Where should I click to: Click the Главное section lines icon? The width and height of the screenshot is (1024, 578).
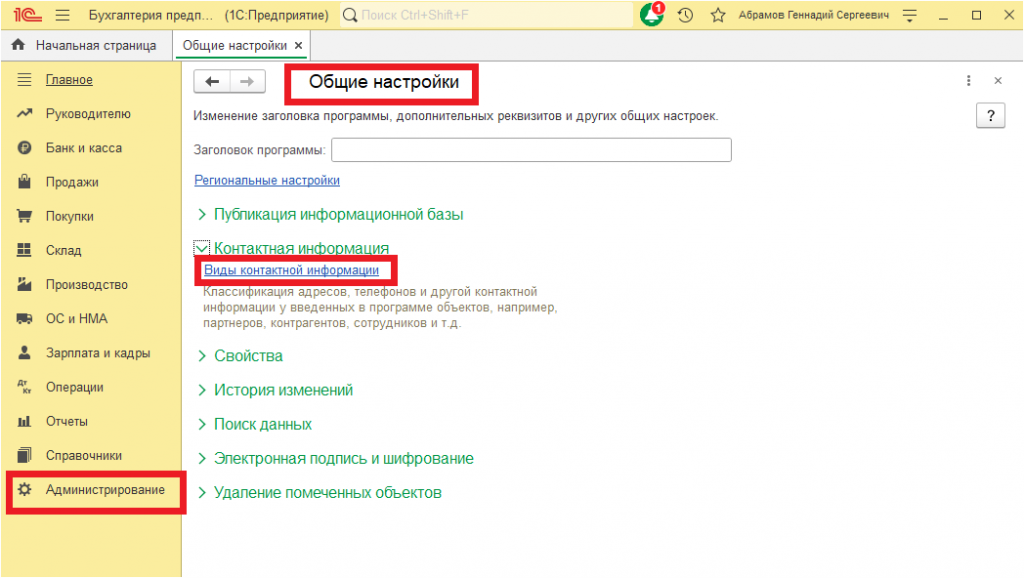point(24,80)
